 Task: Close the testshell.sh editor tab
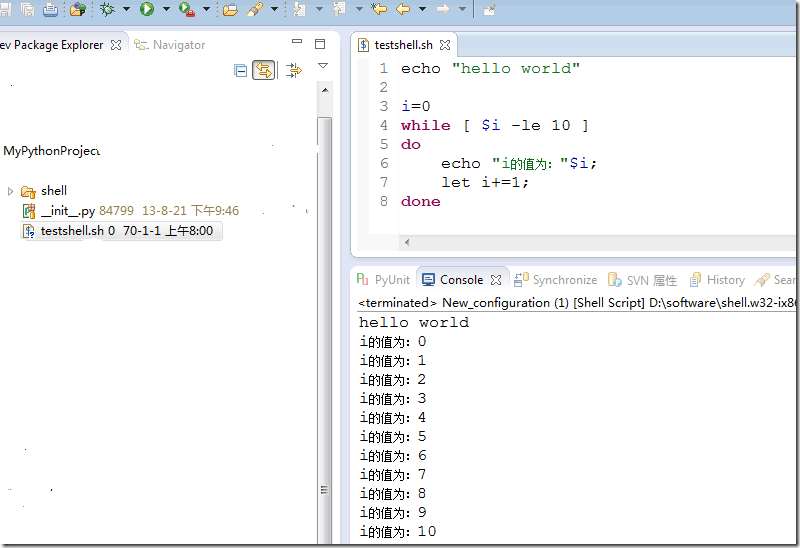point(445,45)
